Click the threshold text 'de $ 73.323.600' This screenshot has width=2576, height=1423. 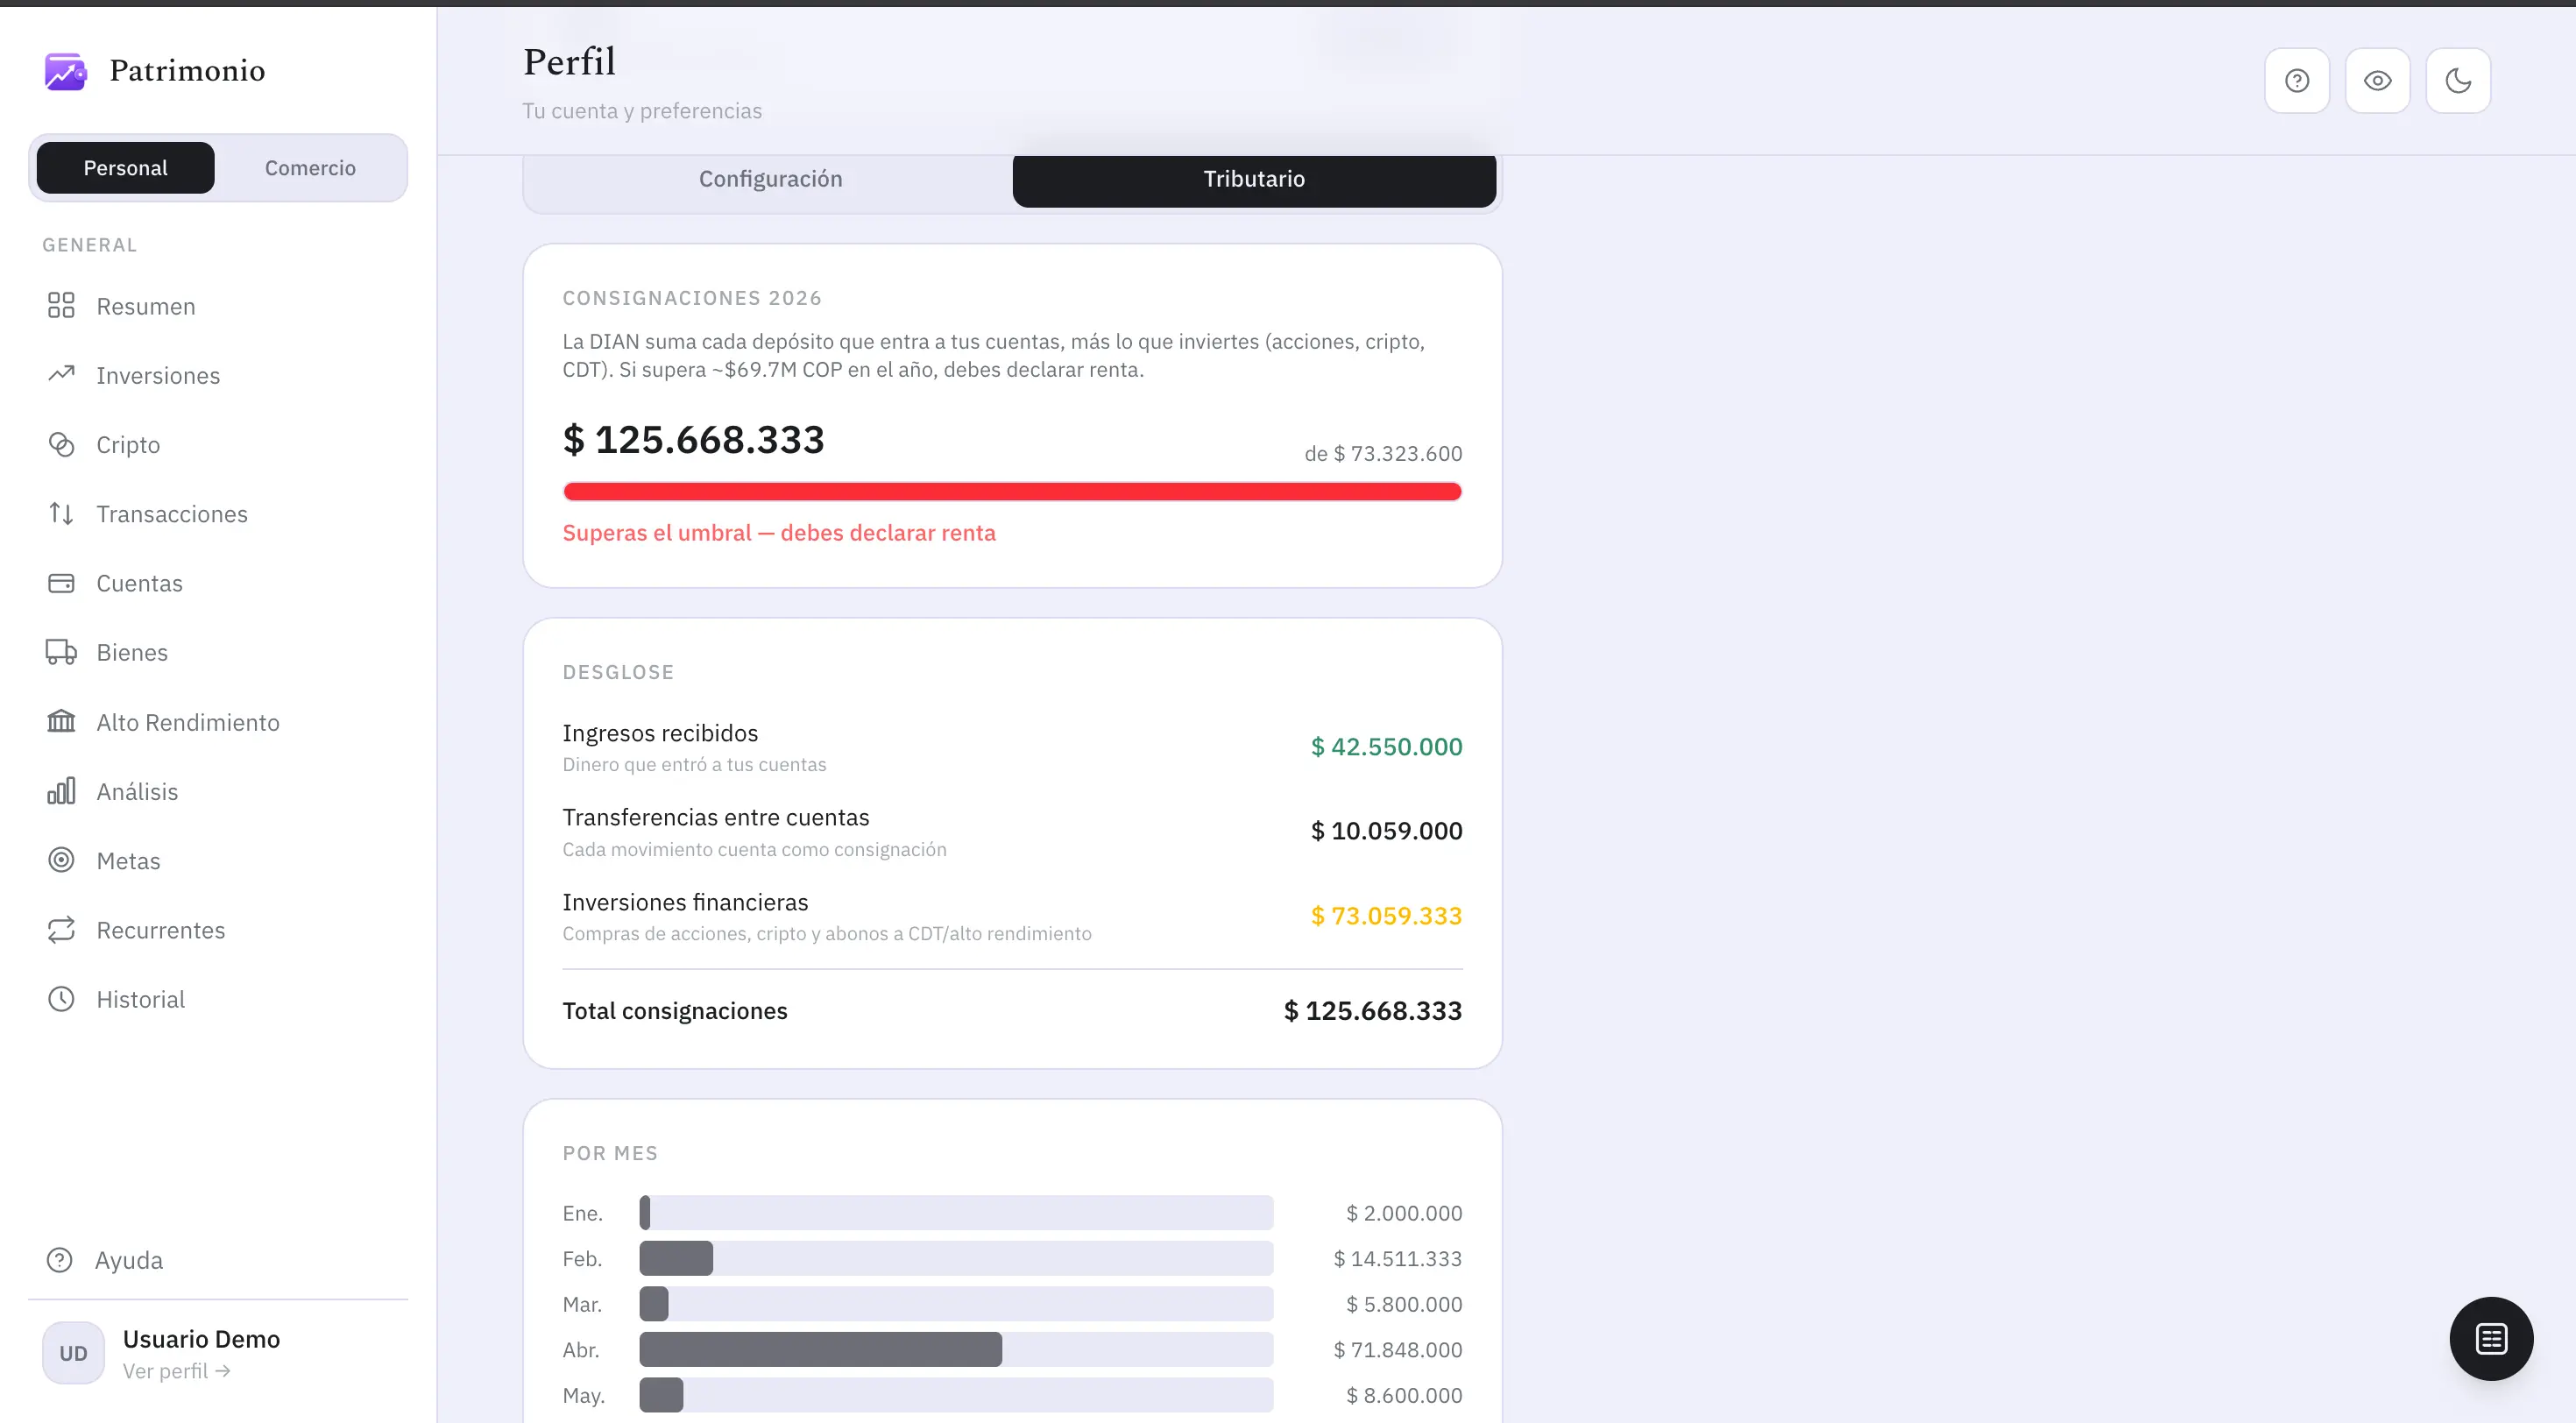pyautogui.click(x=1383, y=454)
